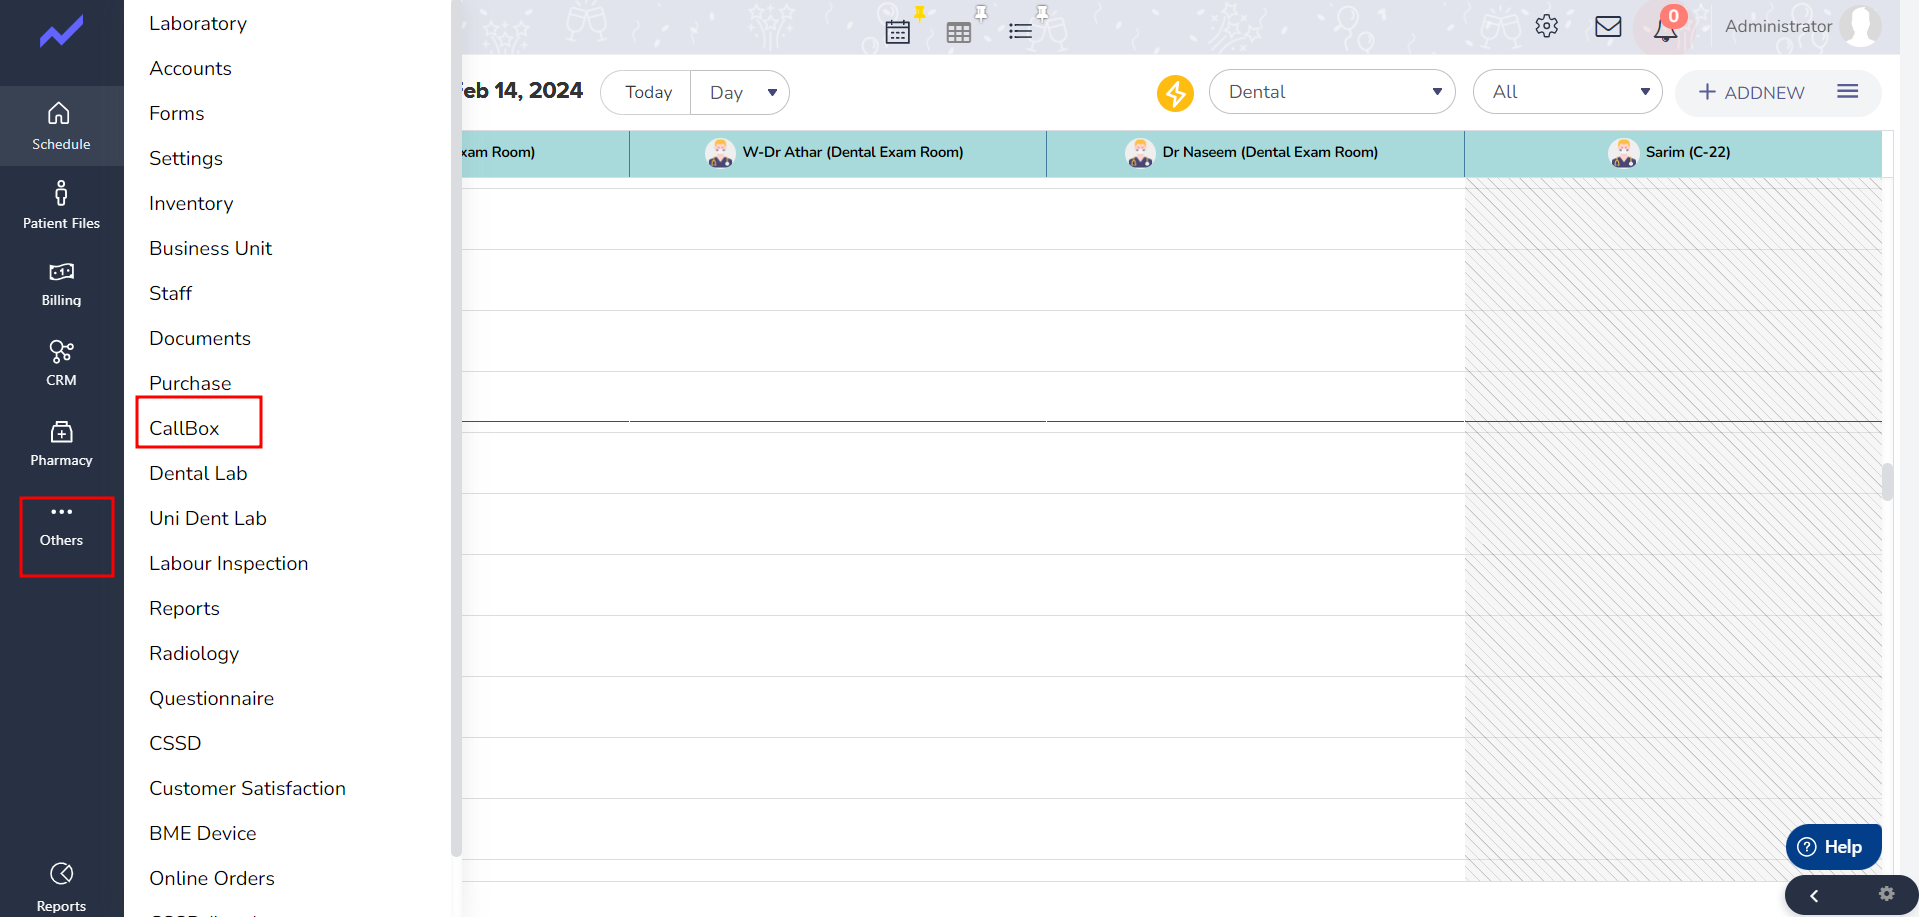Open the Schedule section in sidebar
This screenshot has width=1919, height=917.
click(x=61, y=126)
